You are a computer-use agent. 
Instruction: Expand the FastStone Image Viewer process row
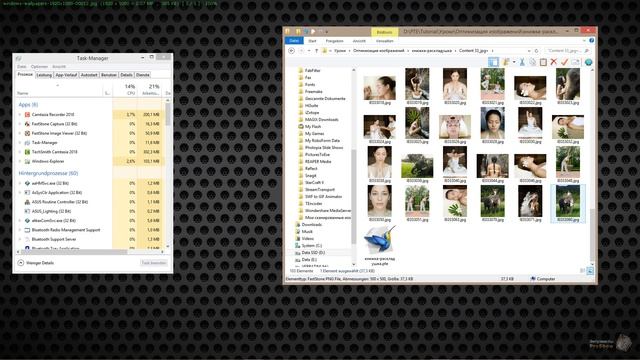click(x=20, y=133)
